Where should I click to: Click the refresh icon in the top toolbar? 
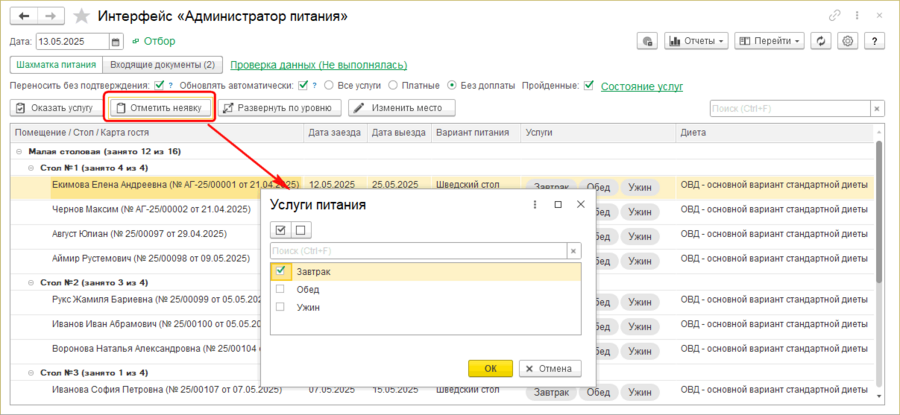tap(821, 42)
